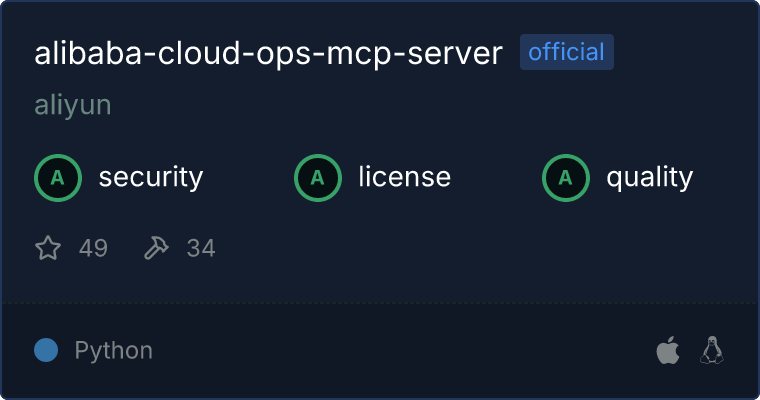
Task: Click the star icon
Action: click(x=48, y=248)
